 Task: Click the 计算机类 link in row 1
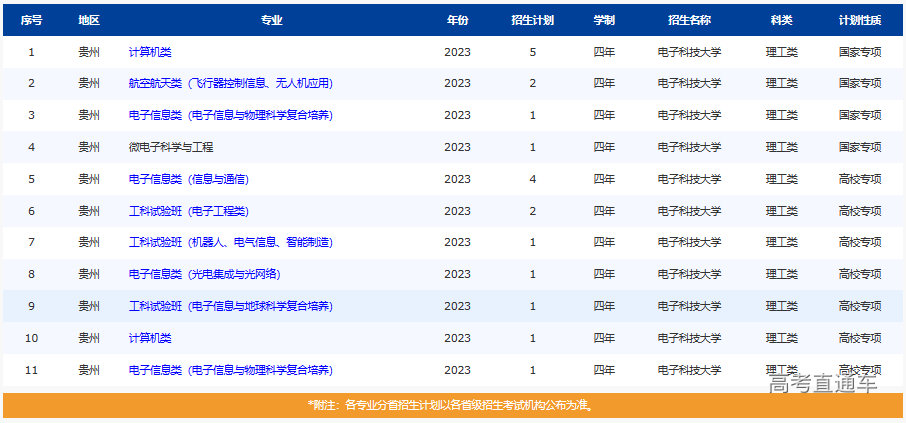click(x=150, y=52)
